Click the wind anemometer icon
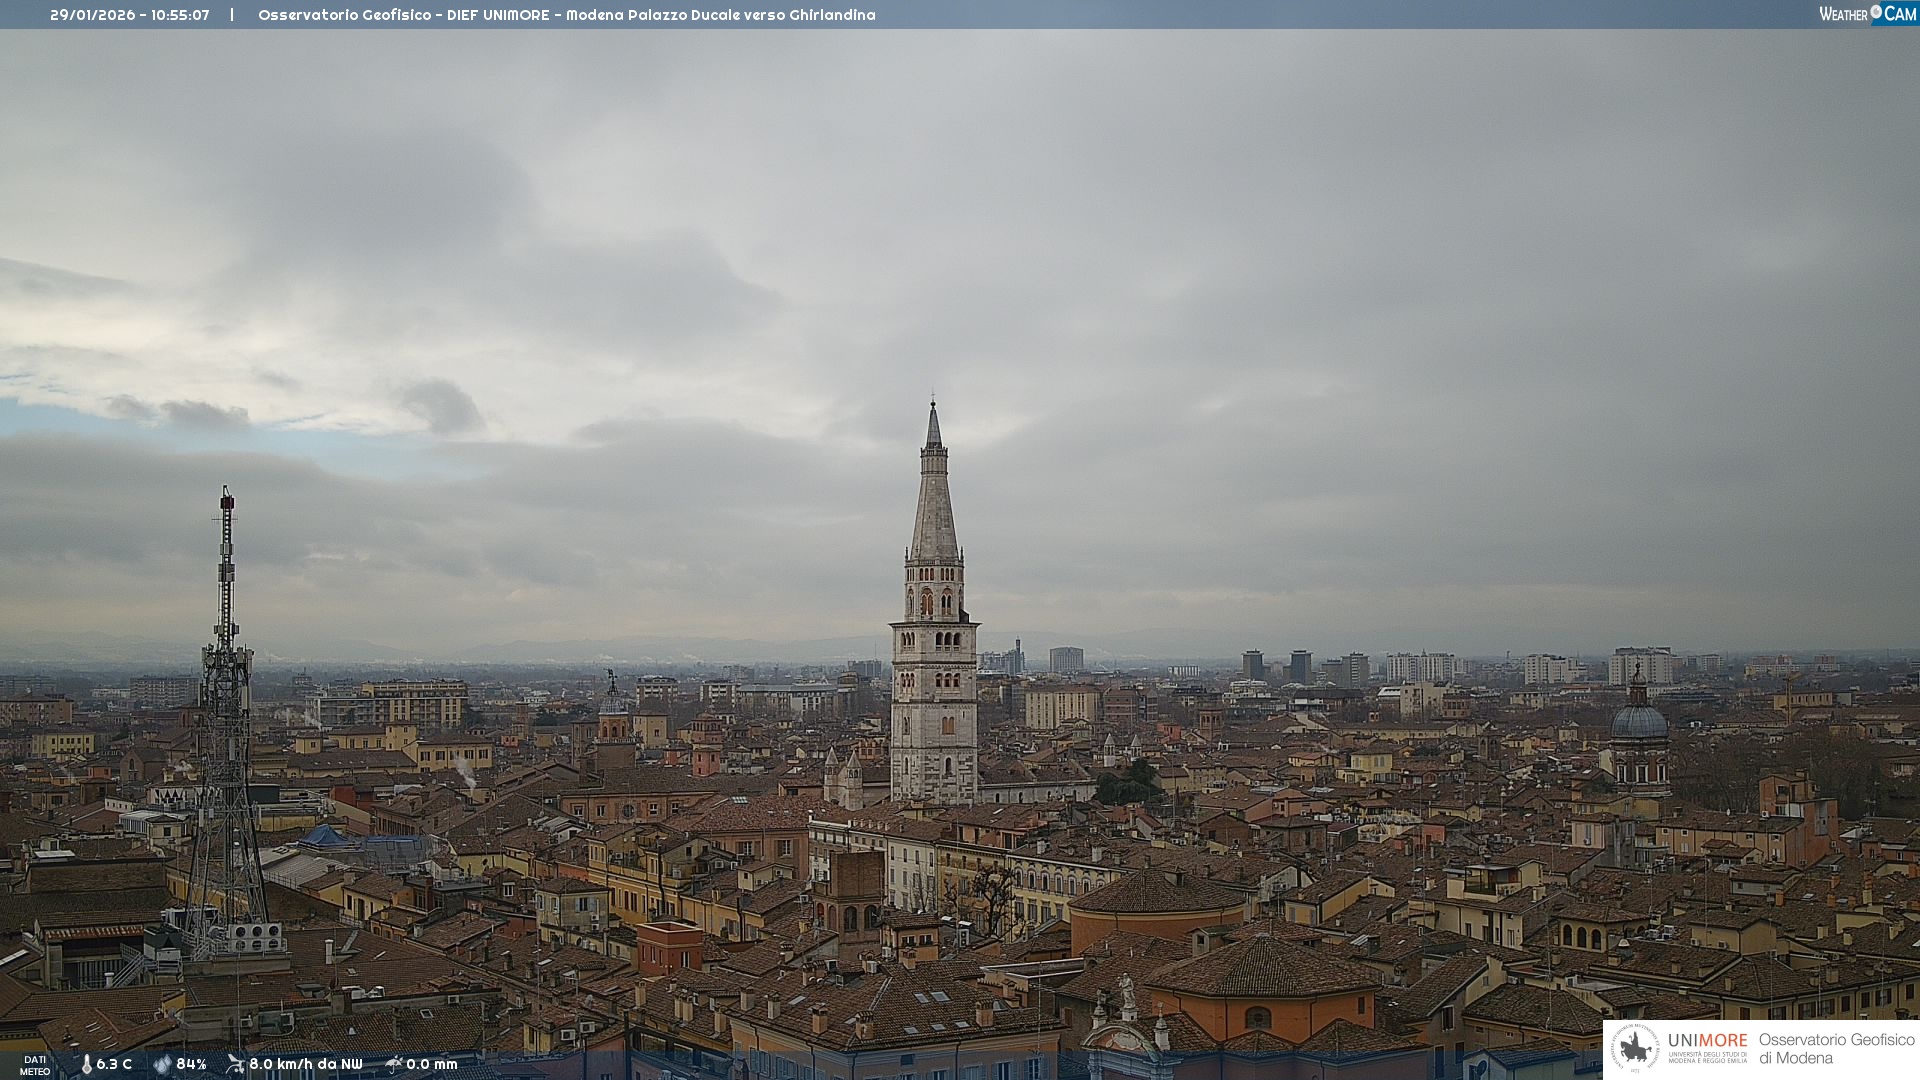 click(x=235, y=1064)
